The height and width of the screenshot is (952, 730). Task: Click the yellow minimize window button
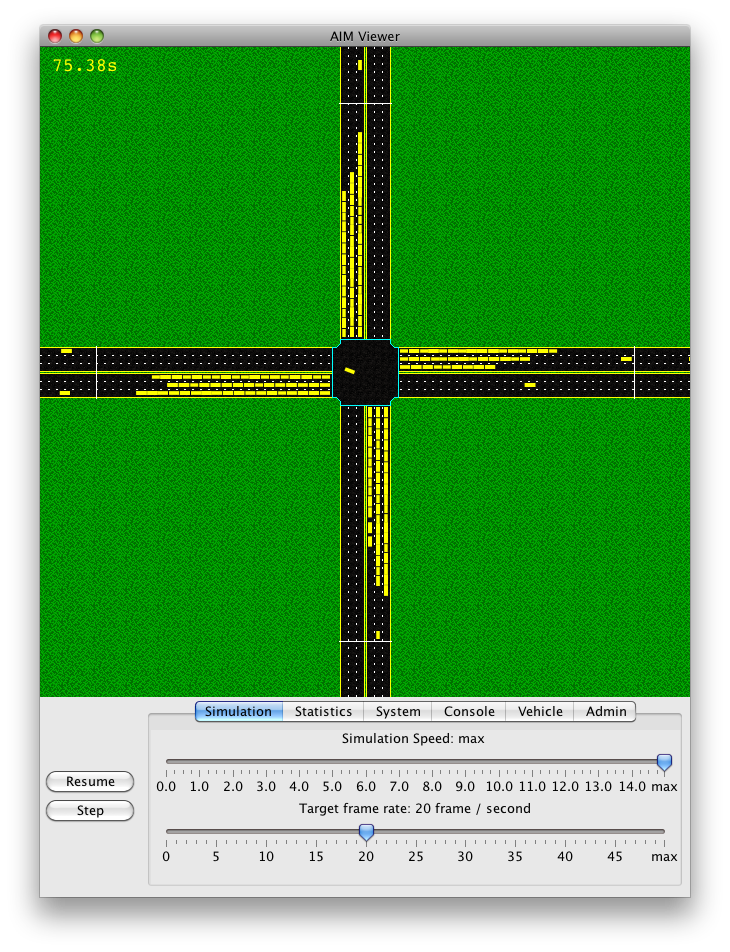point(76,36)
